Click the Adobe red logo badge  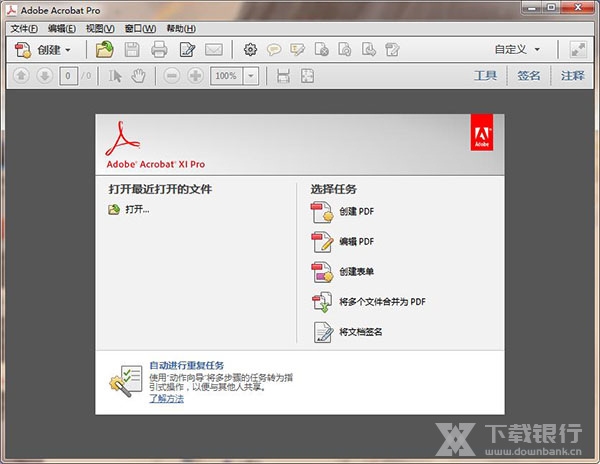(482, 132)
